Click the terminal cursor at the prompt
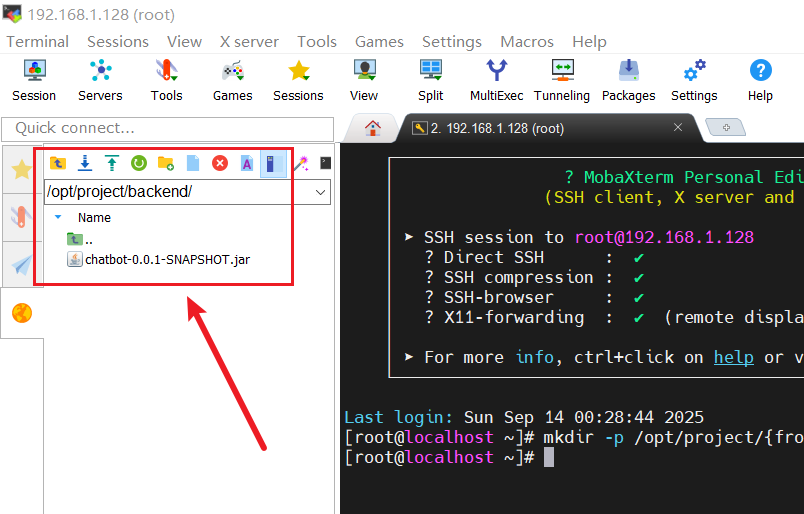 (x=549, y=457)
